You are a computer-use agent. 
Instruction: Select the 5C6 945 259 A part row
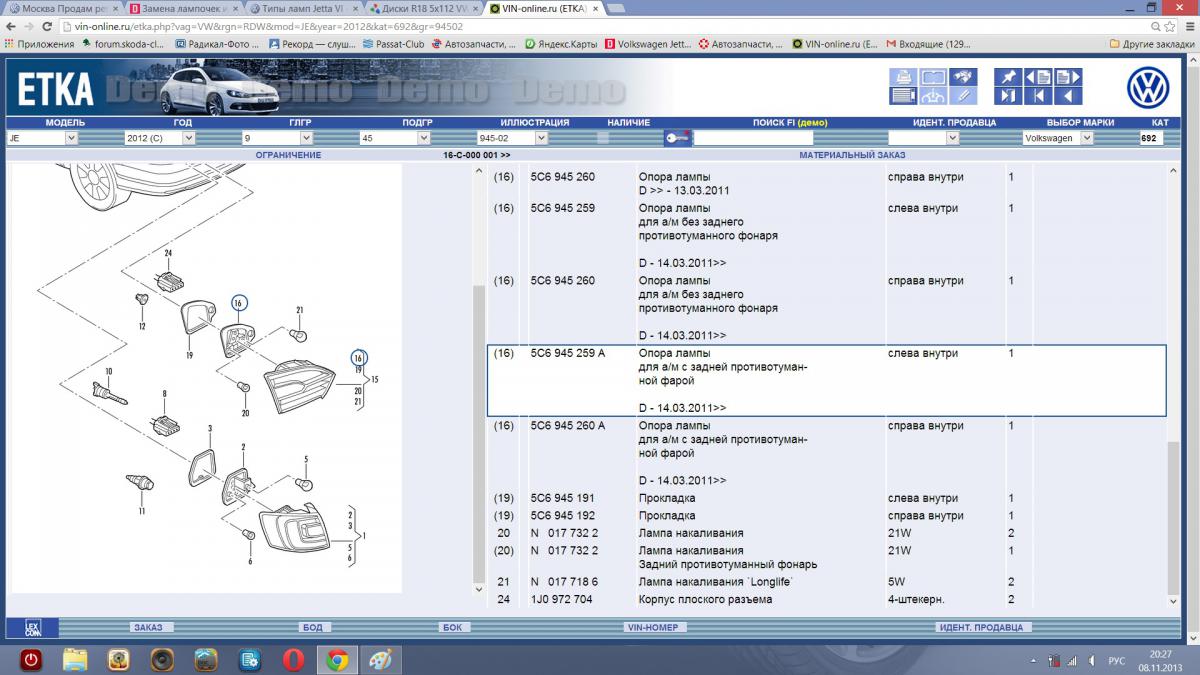point(827,380)
